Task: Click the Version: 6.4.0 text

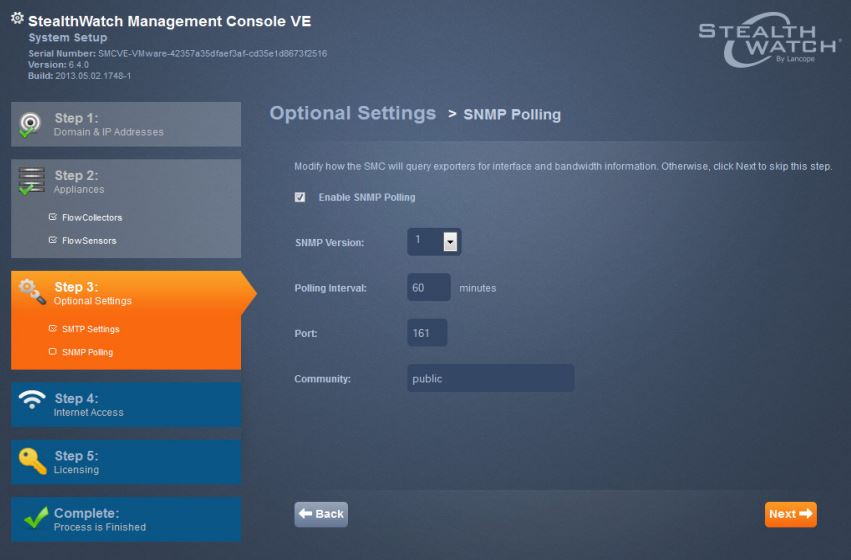Action: tap(59, 65)
